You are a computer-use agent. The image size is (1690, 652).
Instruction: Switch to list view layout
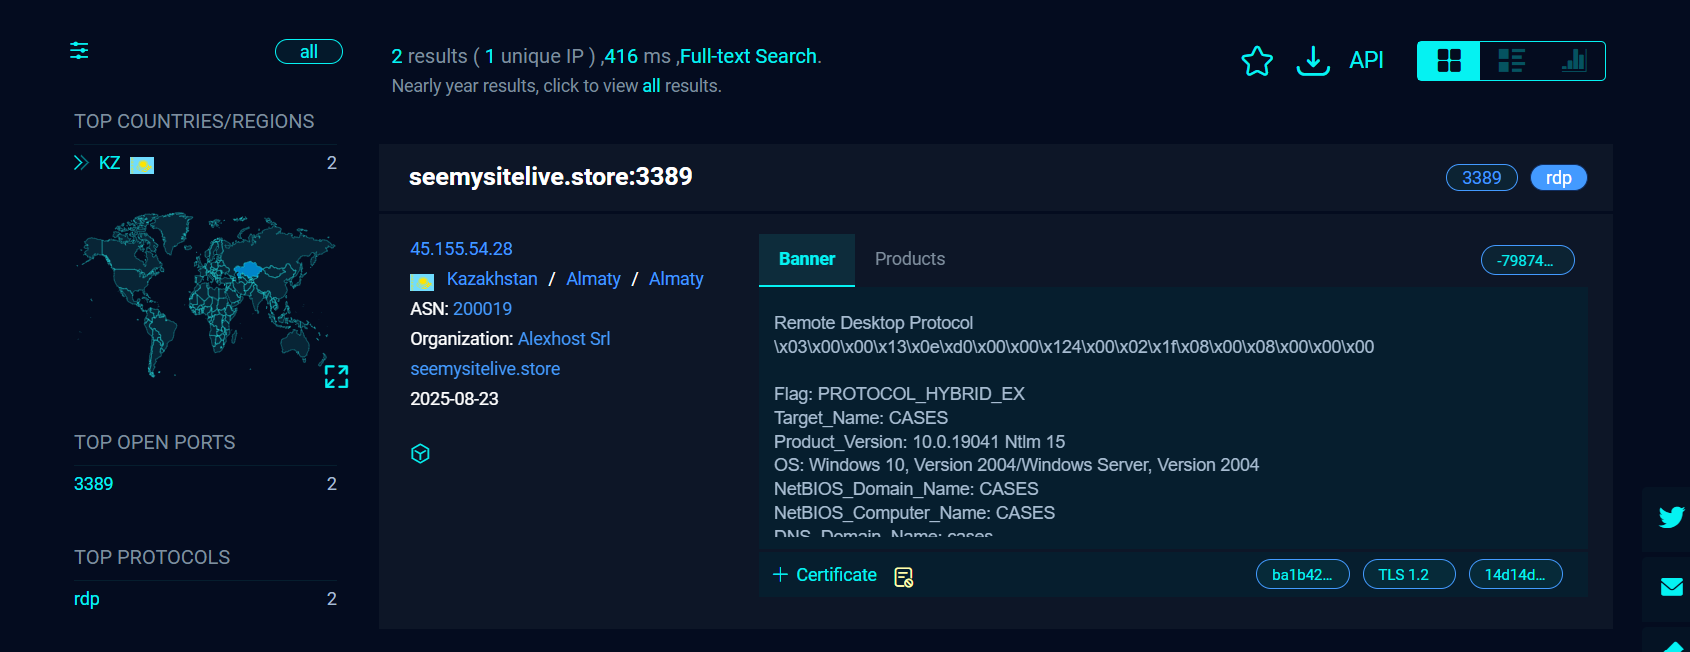tap(1511, 61)
